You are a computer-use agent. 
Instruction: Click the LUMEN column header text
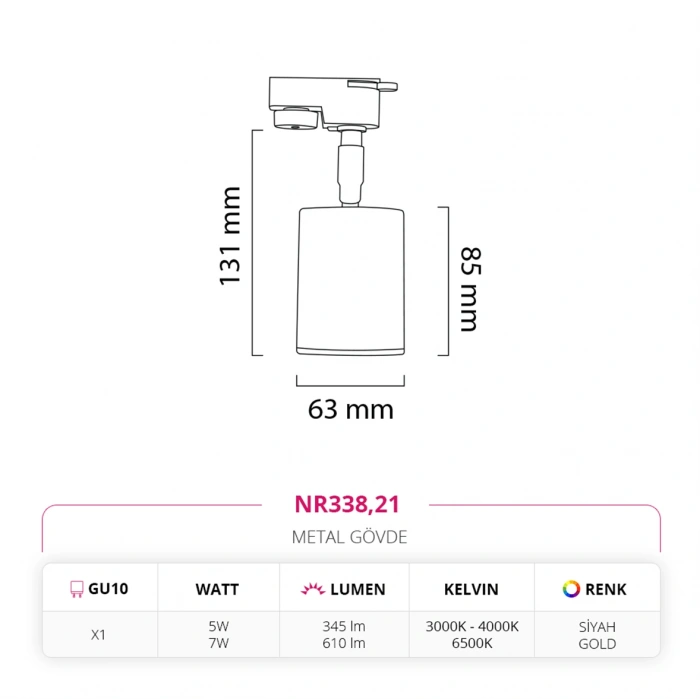coord(358,589)
